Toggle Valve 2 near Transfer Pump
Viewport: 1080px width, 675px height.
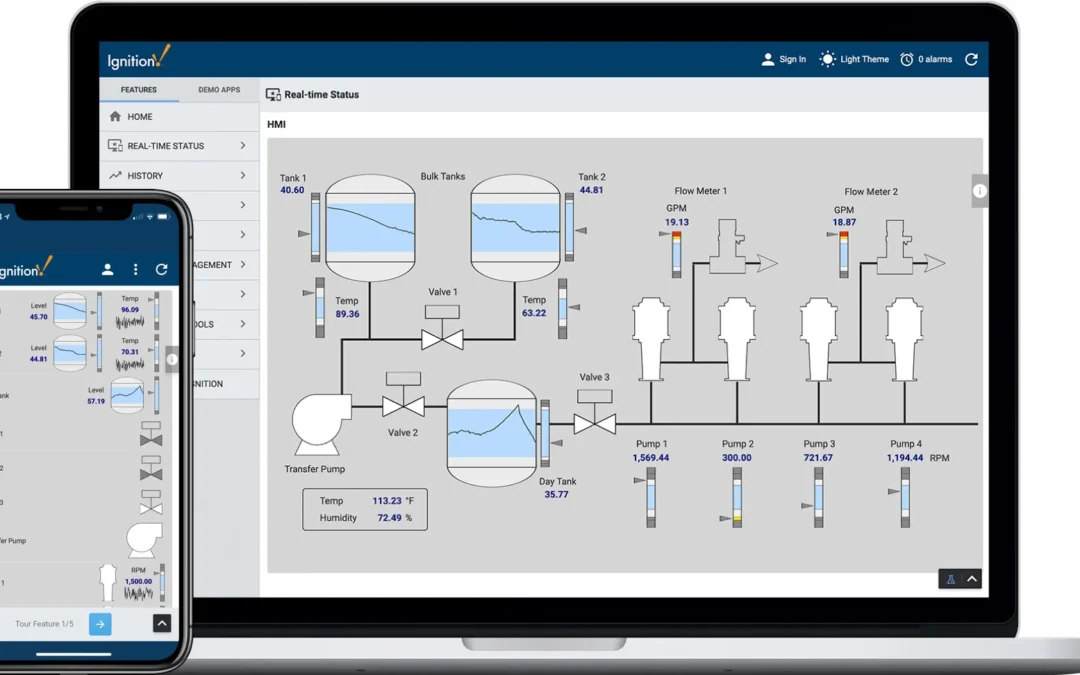coord(403,395)
